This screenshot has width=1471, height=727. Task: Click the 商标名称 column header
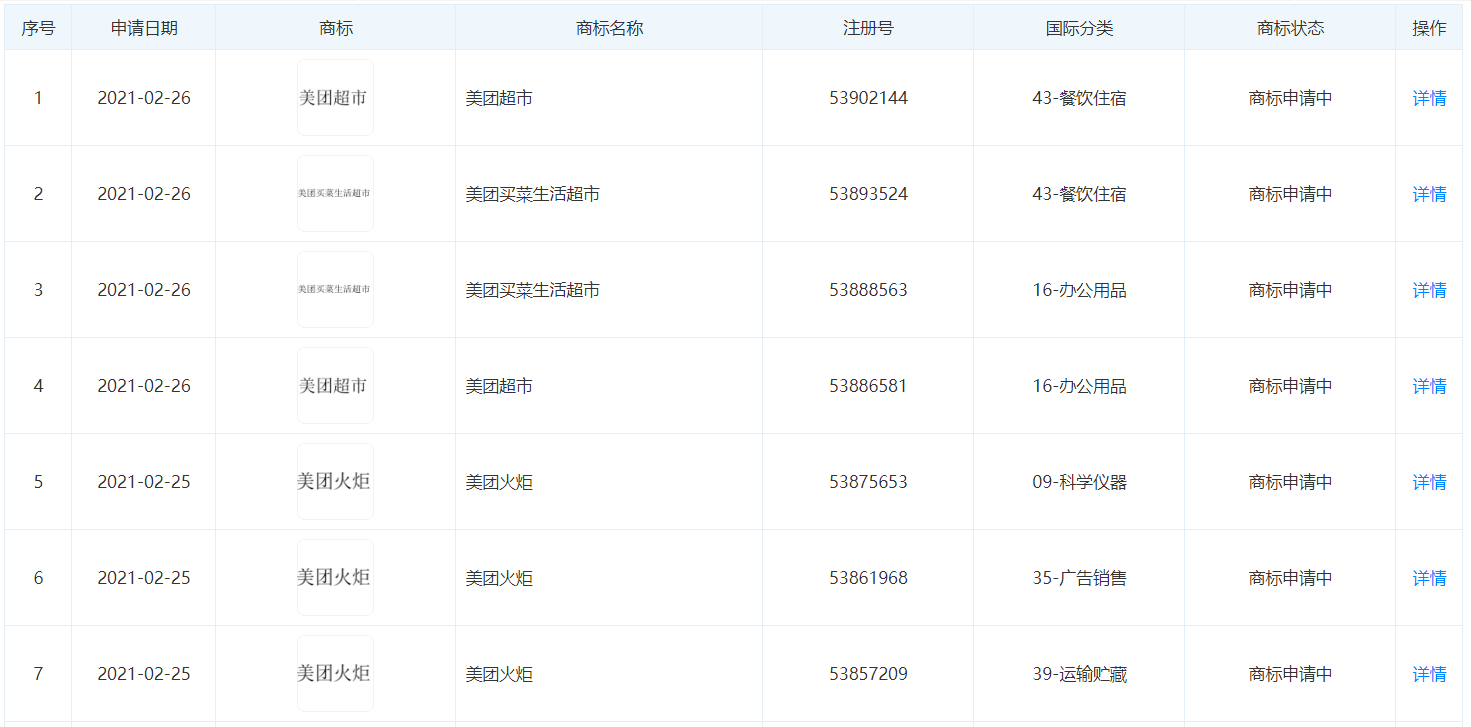pyautogui.click(x=609, y=28)
